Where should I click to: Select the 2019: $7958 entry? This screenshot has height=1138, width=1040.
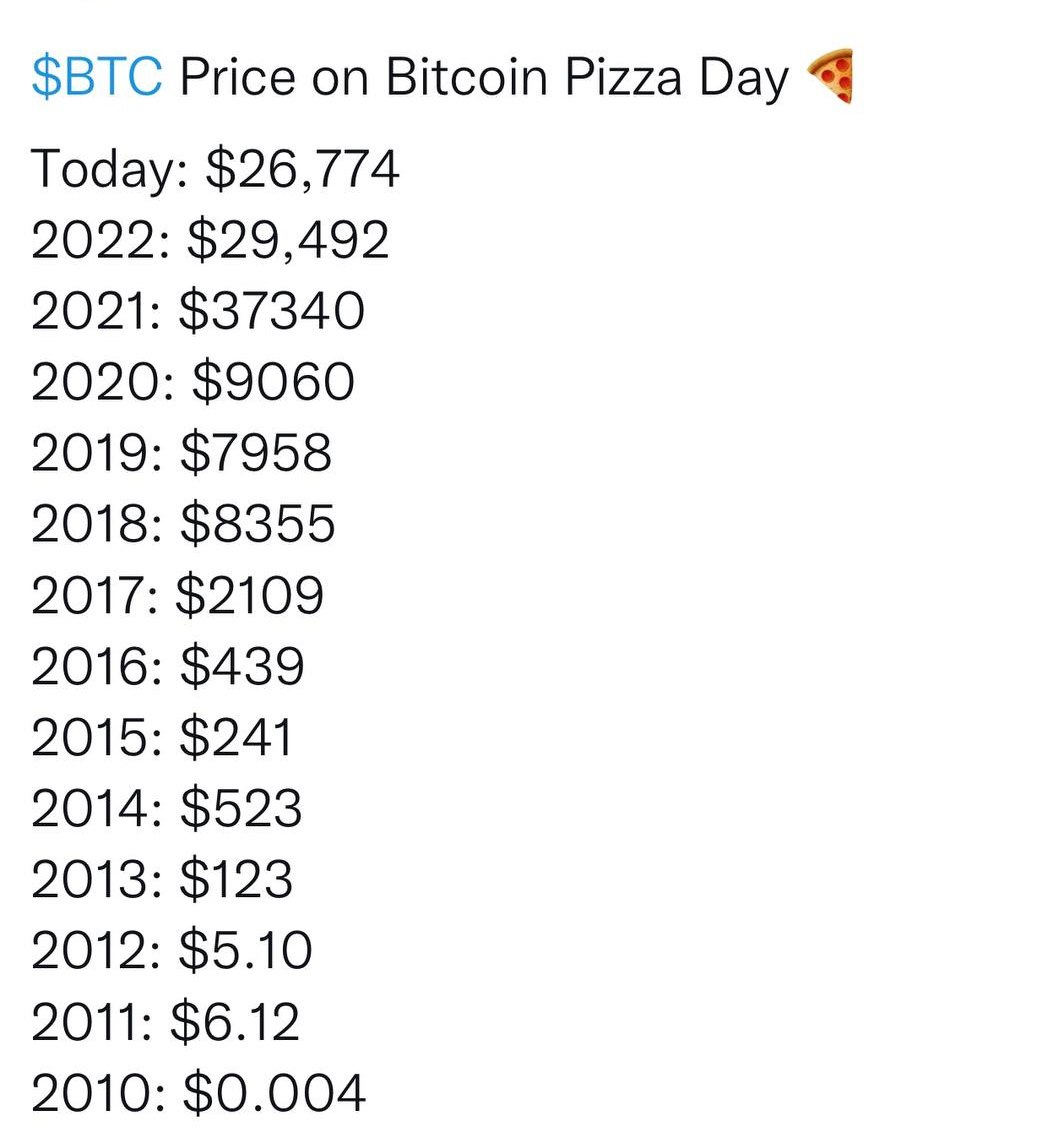[x=181, y=452]
